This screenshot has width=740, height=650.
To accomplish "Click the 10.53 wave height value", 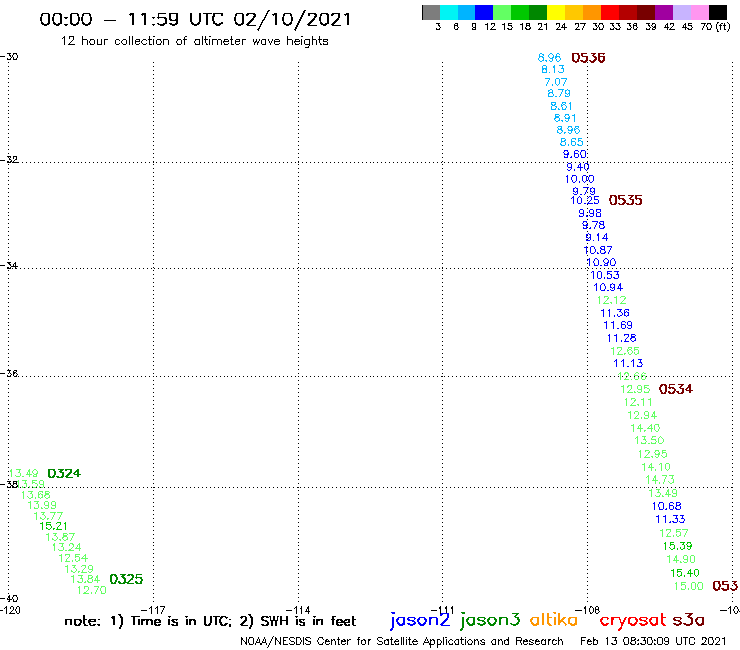I will 605,275.
